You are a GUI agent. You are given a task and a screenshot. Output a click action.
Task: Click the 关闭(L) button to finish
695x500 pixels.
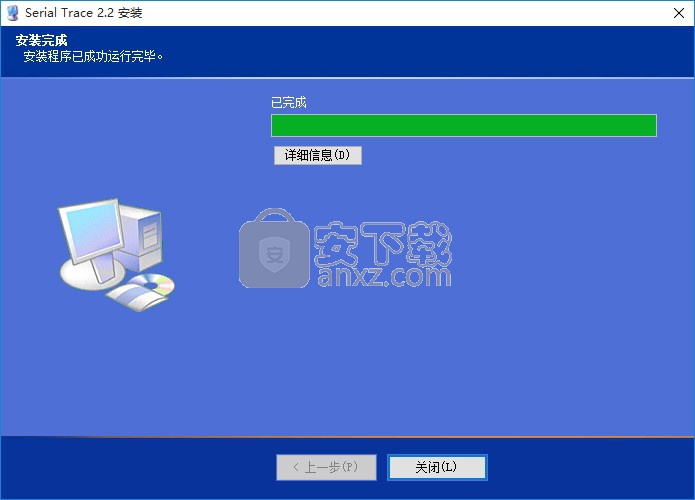coord(437,467)
